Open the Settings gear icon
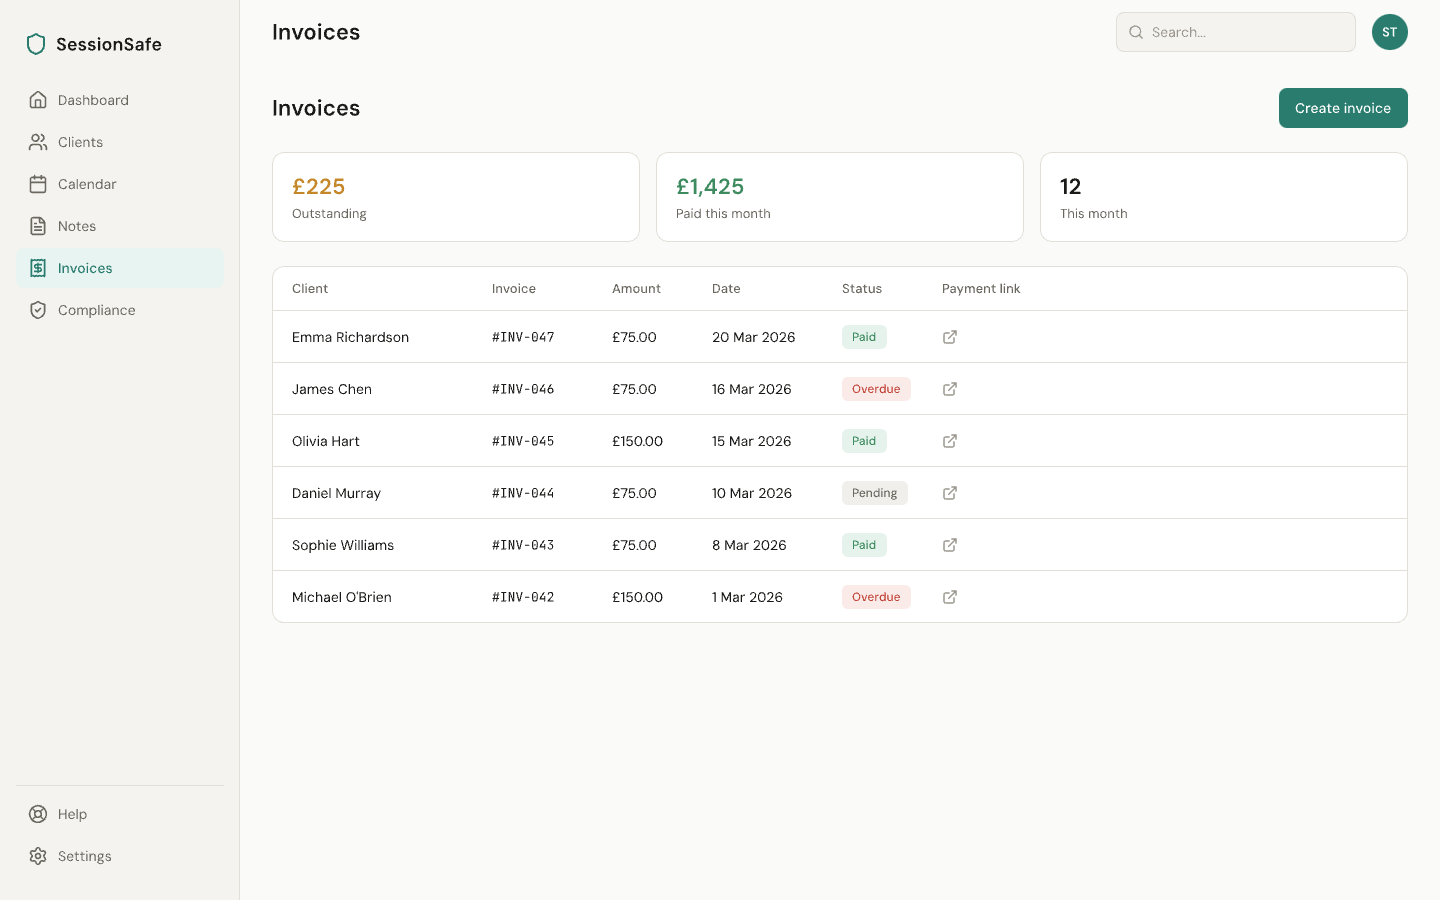 point(37,856)
